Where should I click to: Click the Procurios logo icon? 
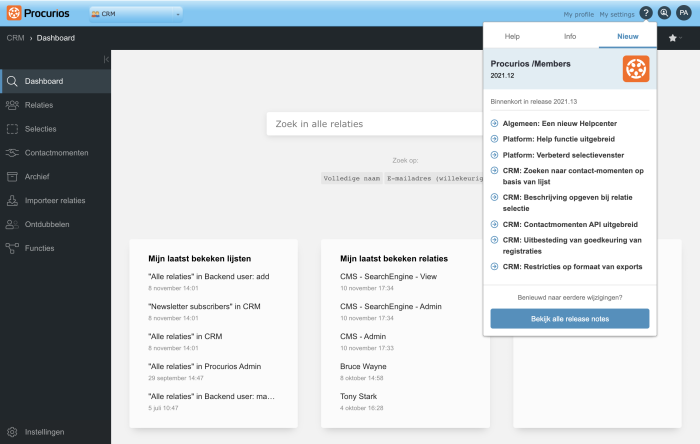coord(14,13)
